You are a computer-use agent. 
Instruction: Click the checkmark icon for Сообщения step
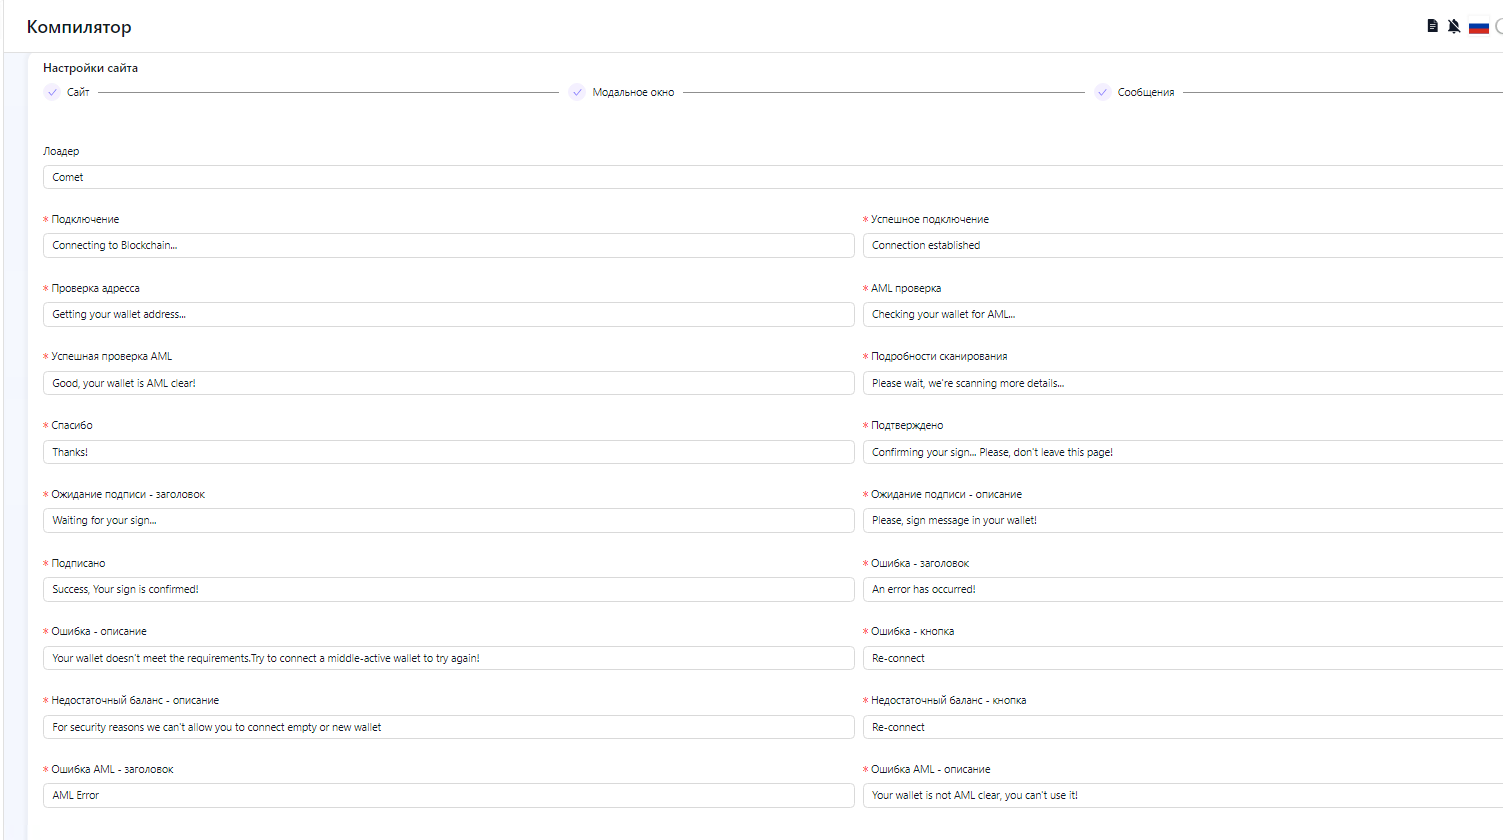pos(1102,91)
